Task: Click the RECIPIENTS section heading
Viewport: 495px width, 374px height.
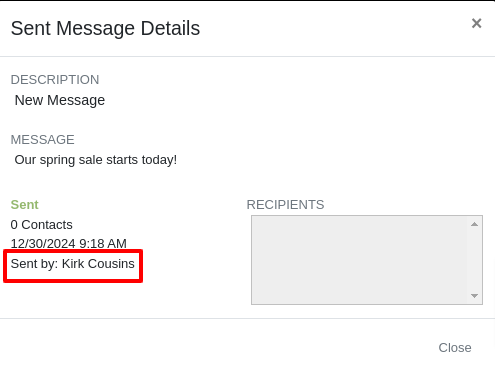Action: coord(285,205)
